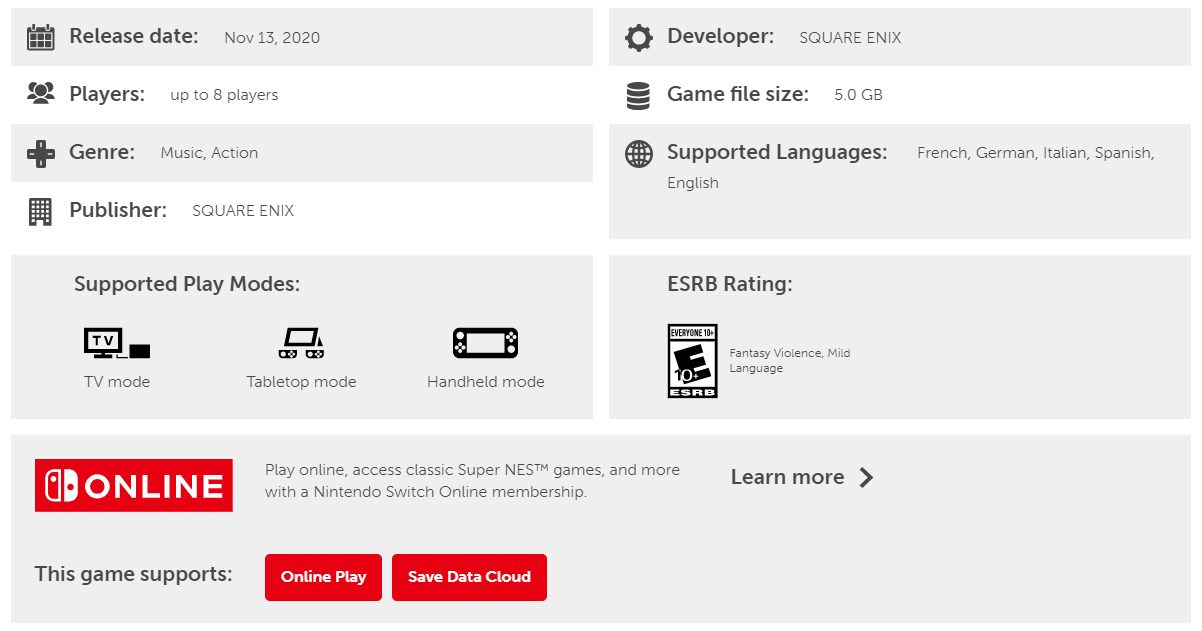The width and height of the screenshot is (1202, 631).
Task: Click the Genre d-pad icon
Action: pos(40,153)
